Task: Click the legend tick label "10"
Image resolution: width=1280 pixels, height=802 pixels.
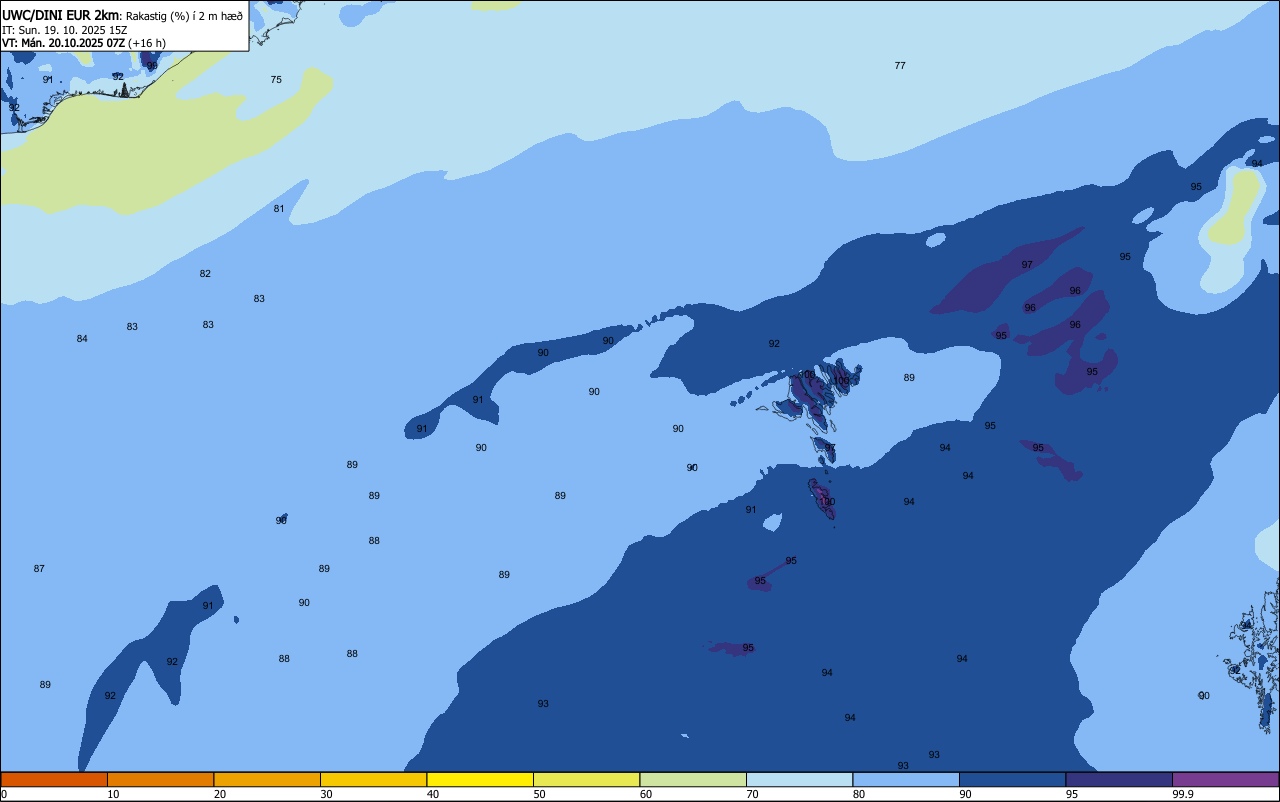Action: tap(113, 794)
